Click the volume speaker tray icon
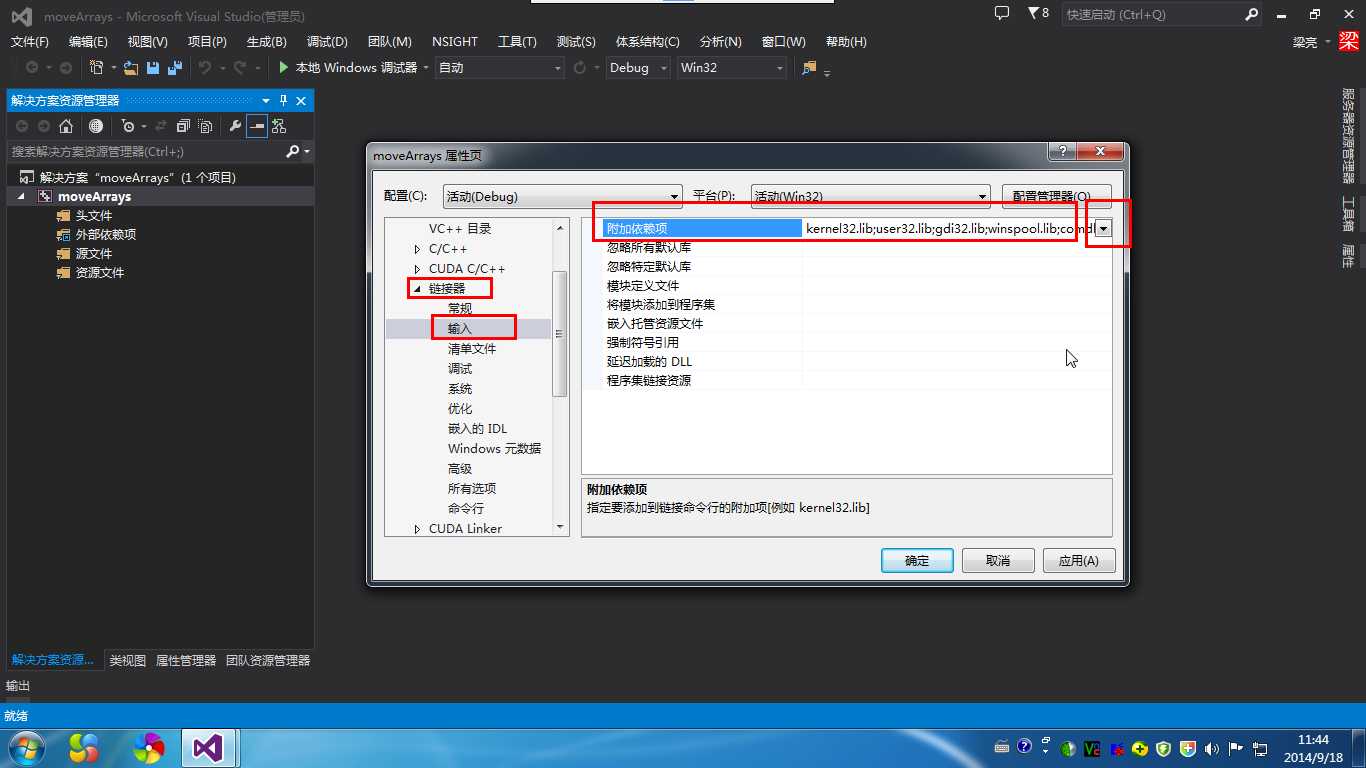 [x=1212, y=748]
